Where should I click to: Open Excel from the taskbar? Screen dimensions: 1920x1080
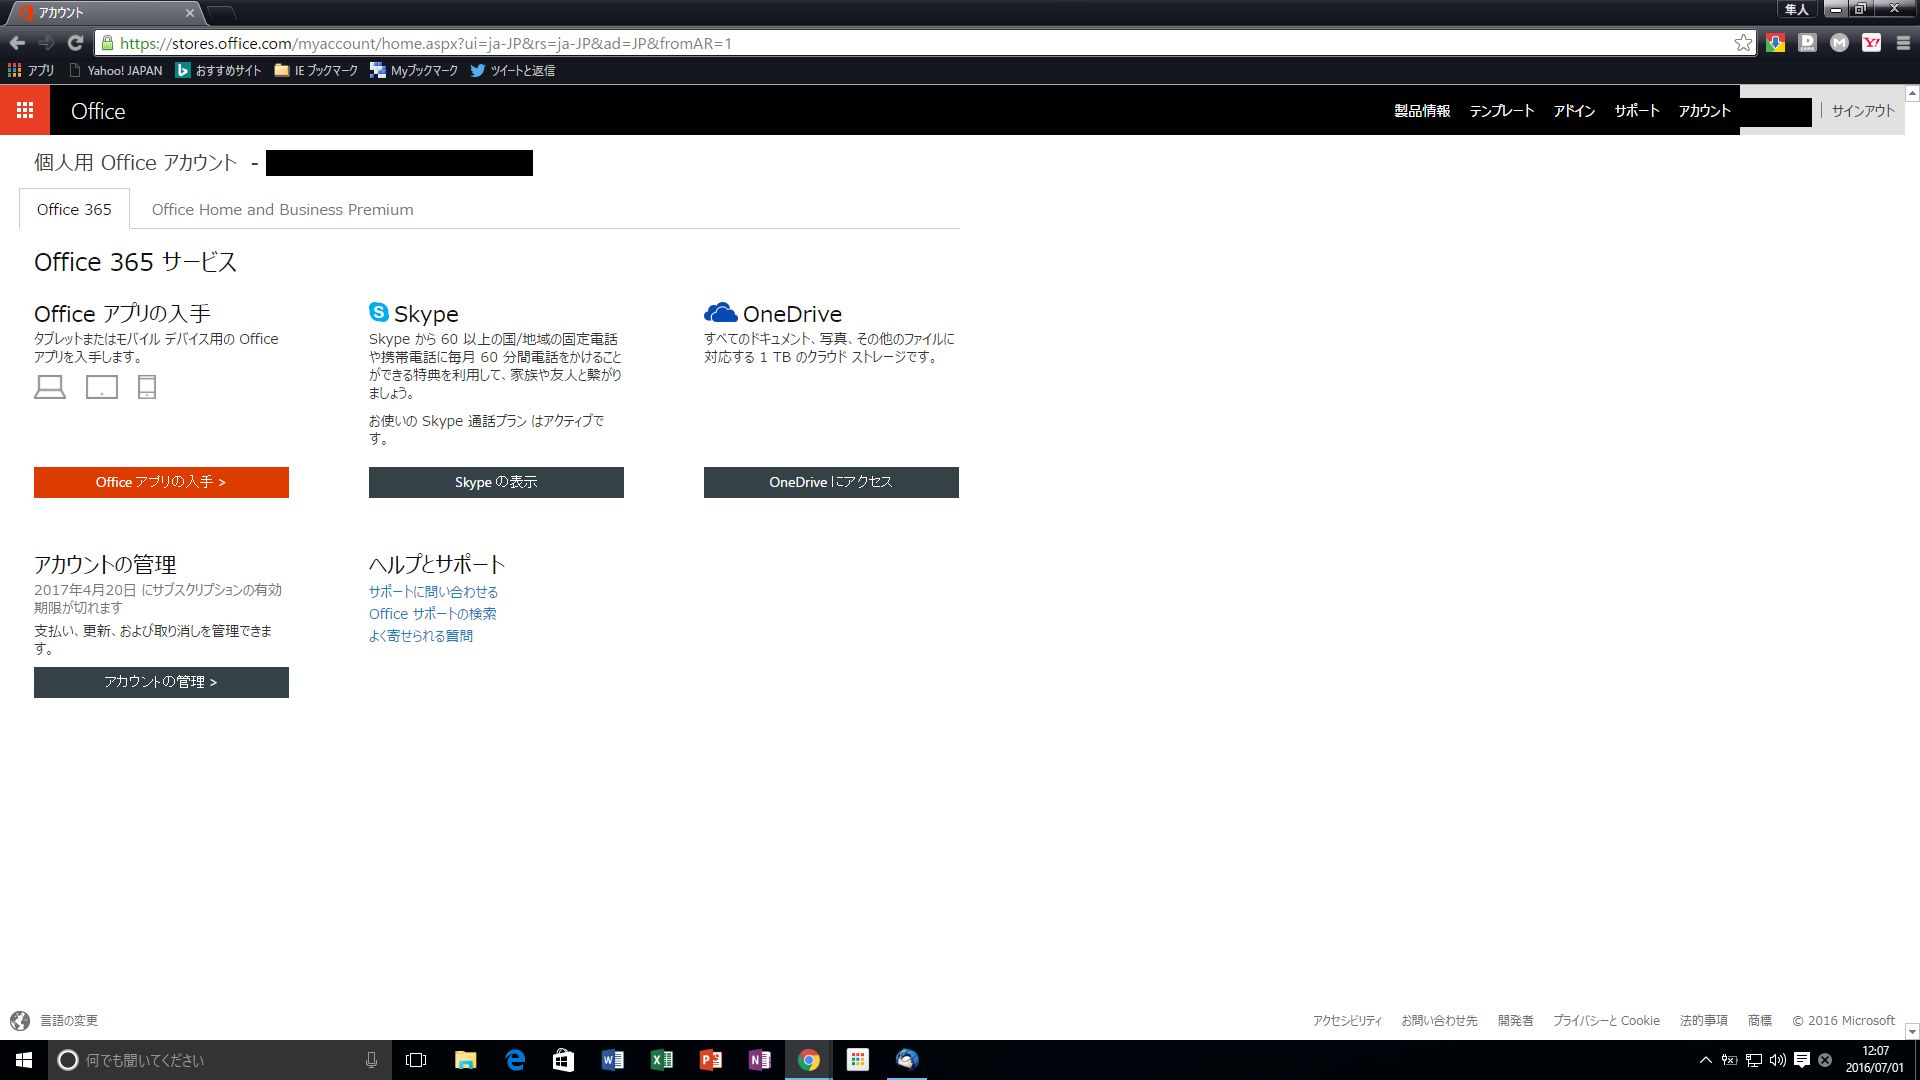[x=661, y=1060]
